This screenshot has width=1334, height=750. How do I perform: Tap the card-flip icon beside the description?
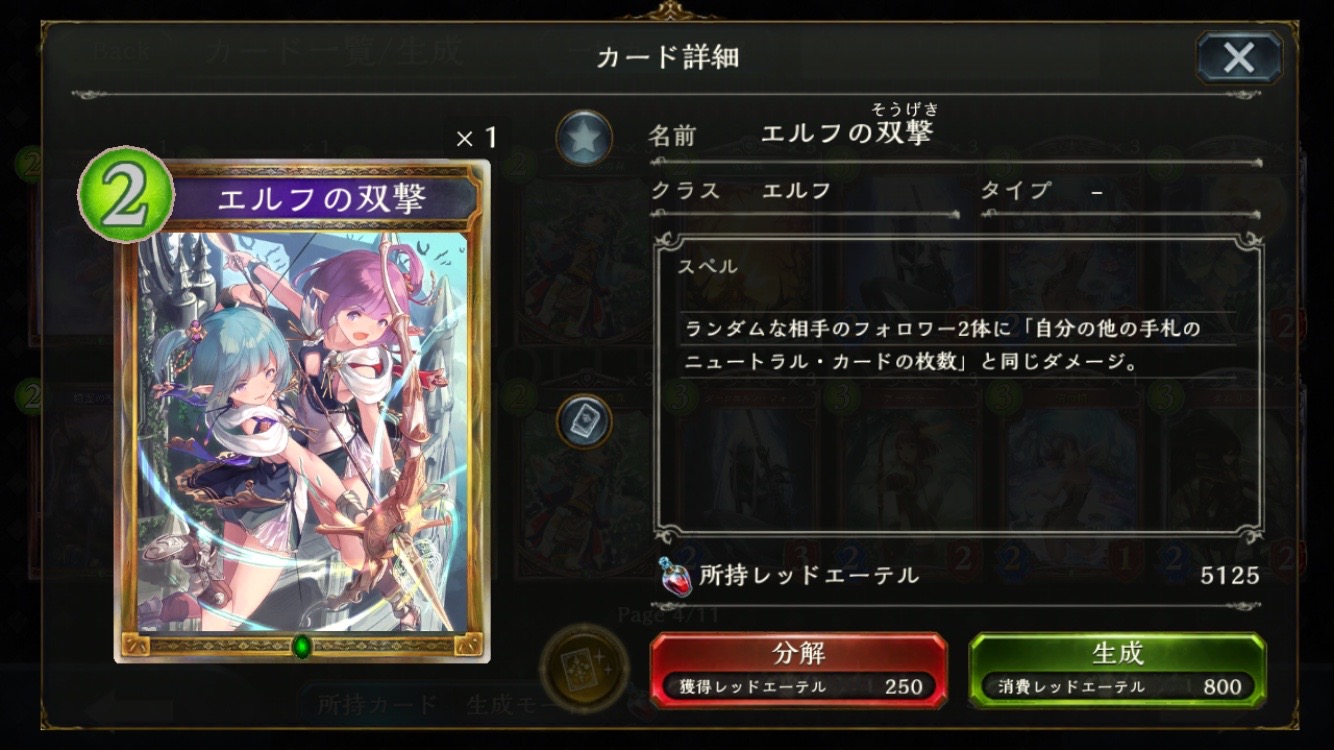click(584, 422)
